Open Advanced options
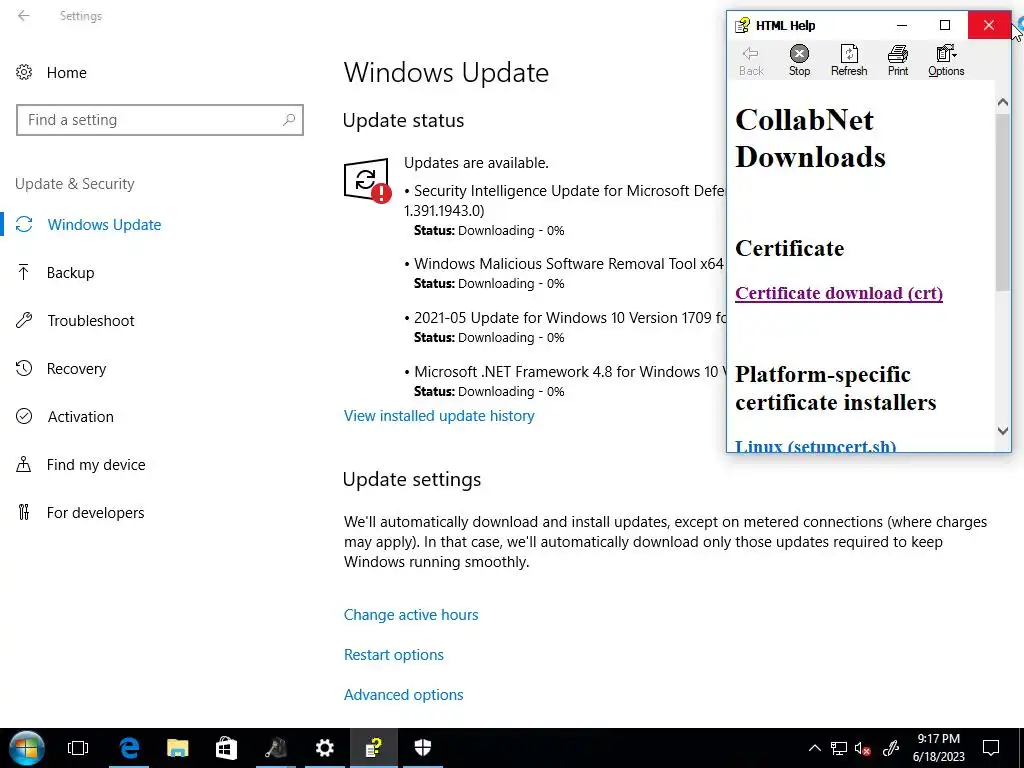The image size is (1024, 768). [x=404, y=695]
